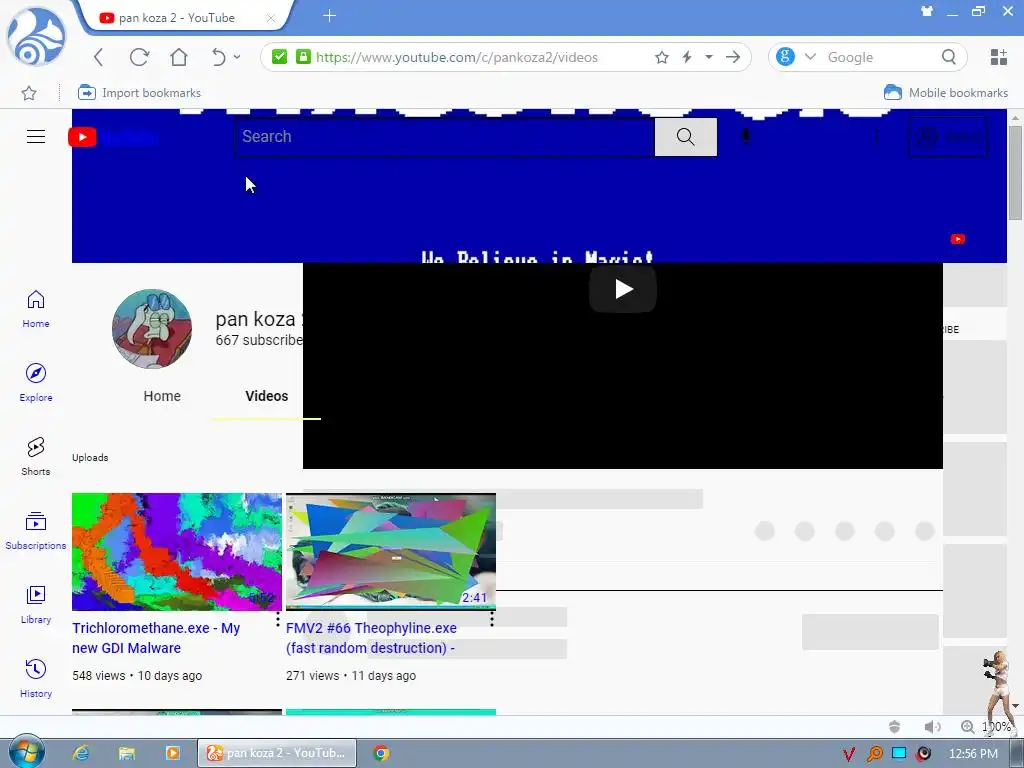
Task: Switch to the channel Home tab
Action: coord(162,396)
